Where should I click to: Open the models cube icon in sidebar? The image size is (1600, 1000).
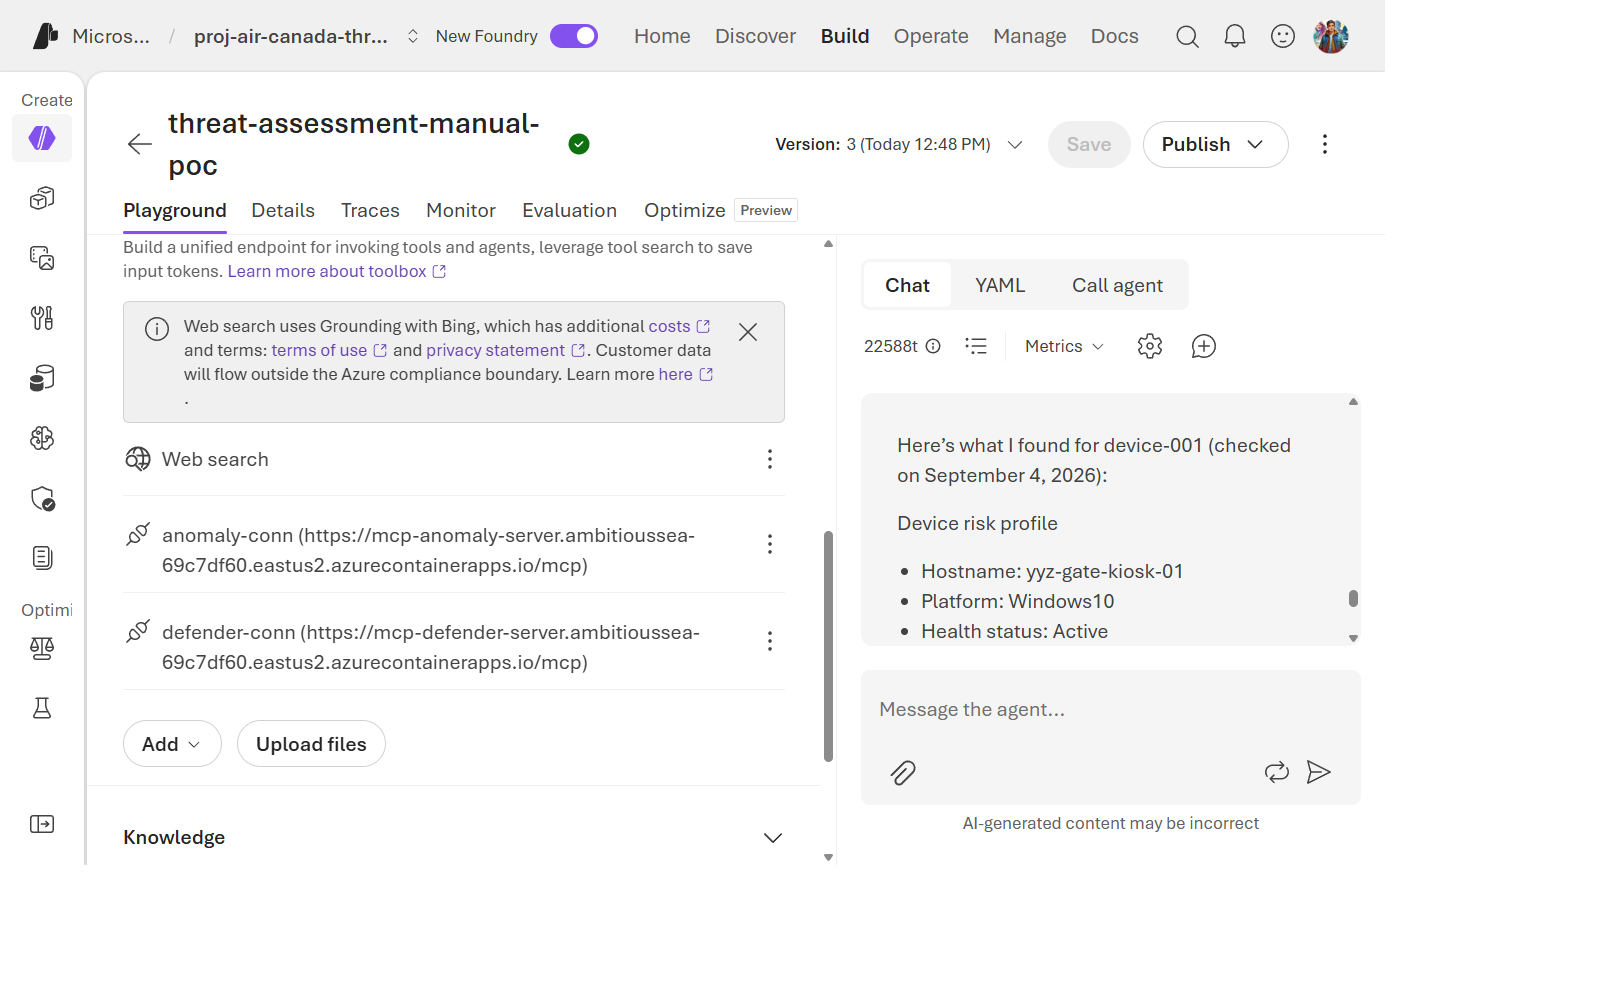click(x=42, y=198)
